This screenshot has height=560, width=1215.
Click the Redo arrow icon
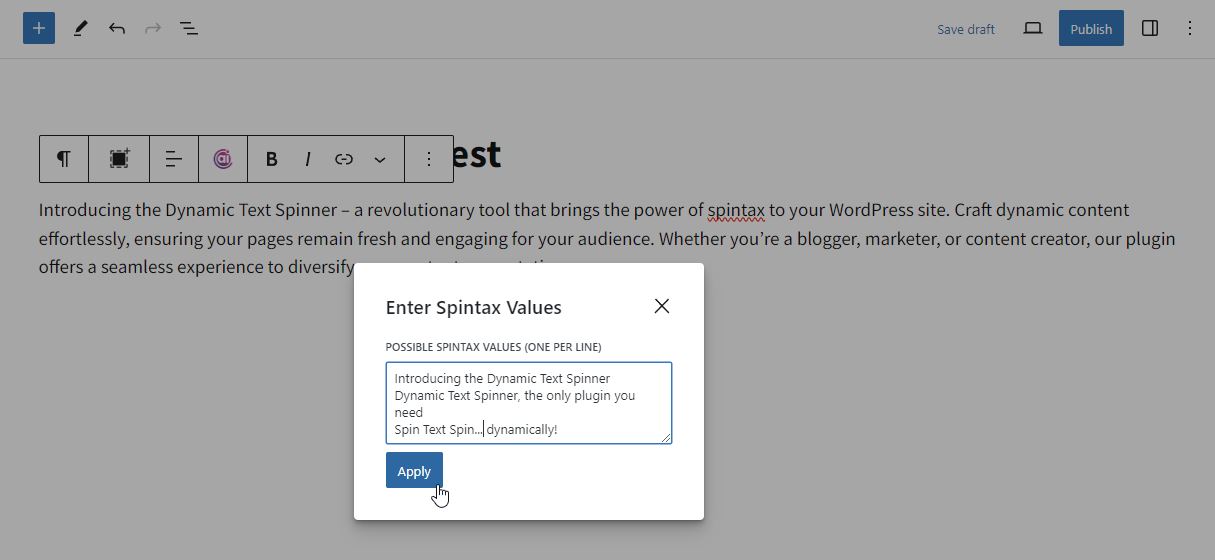pyautogui.click(x=153, y=29)
